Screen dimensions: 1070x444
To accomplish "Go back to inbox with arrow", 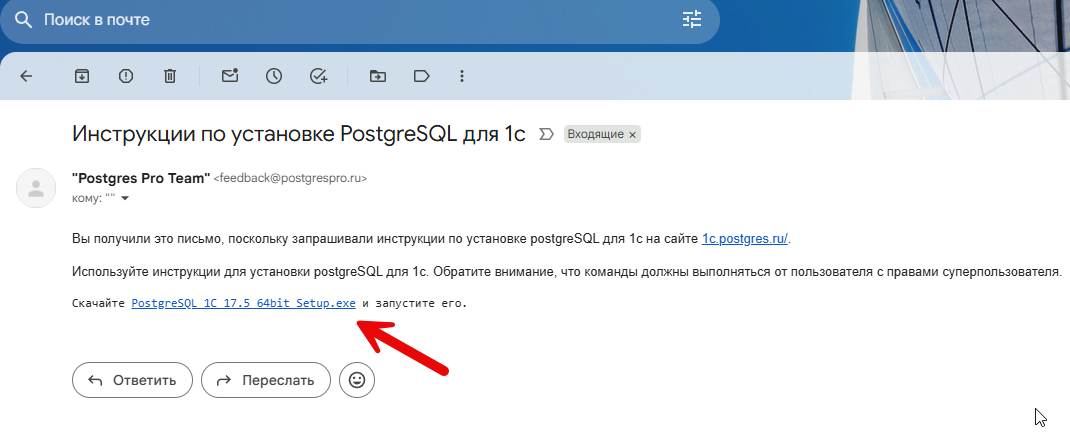I will tap(27, 76).
